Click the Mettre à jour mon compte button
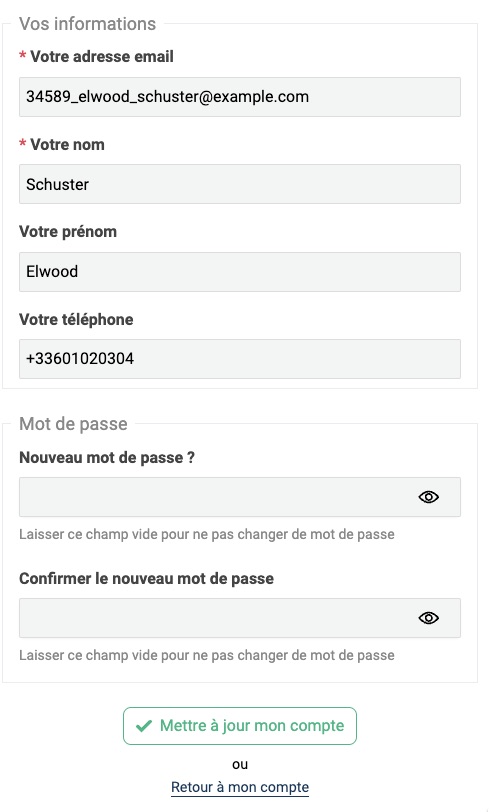The width and height of the screenshot is (489, 812). [240, 726]
